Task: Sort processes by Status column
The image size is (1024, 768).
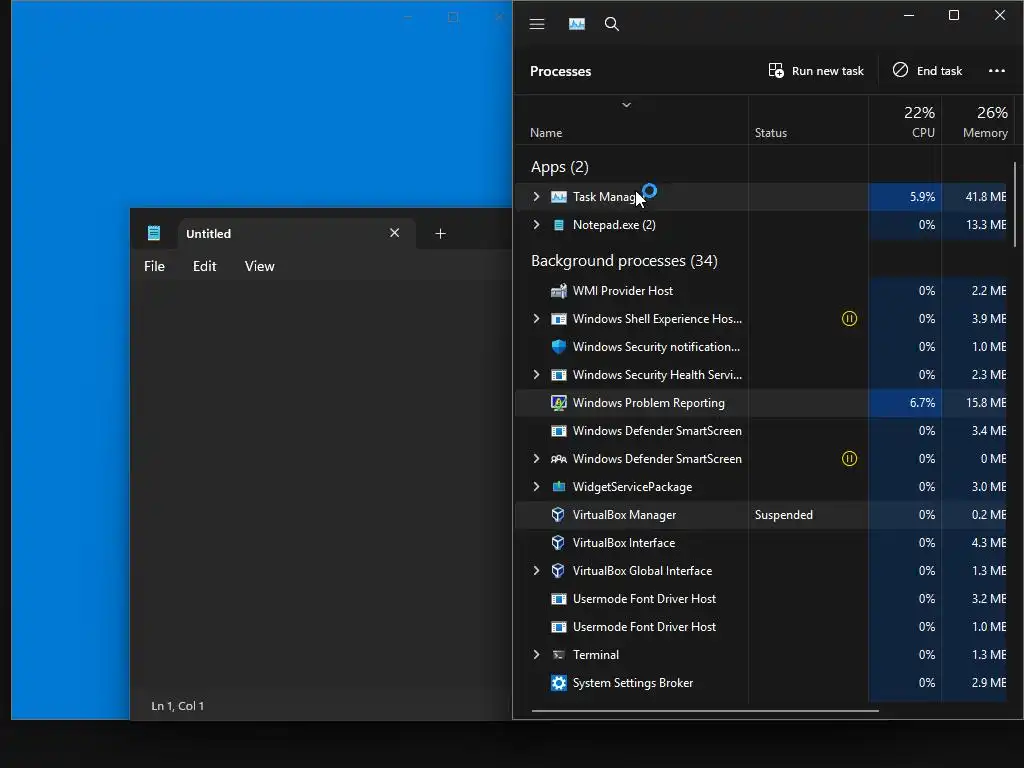Action: pos(771,133)
